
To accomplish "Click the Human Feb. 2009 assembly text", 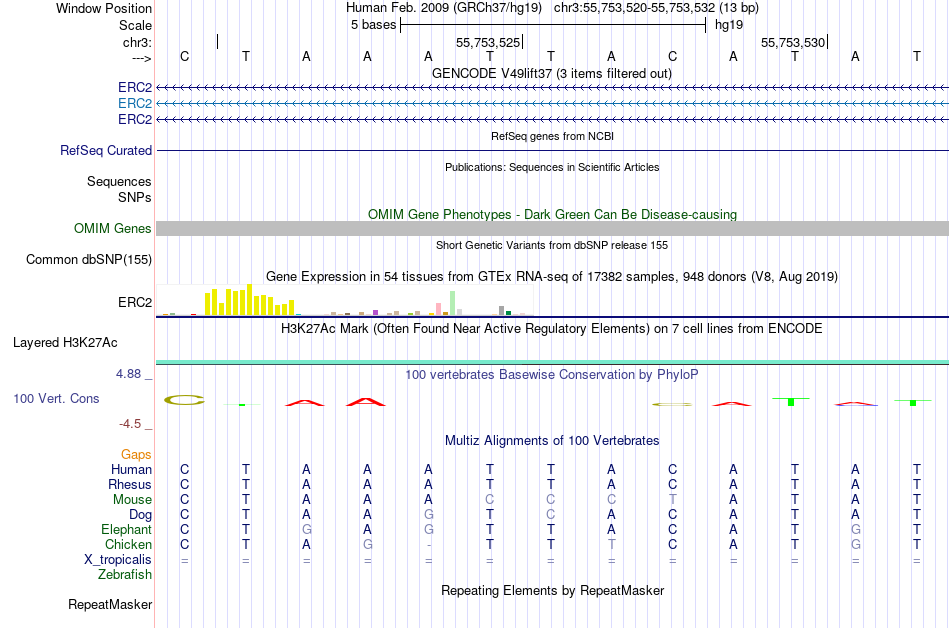I will [x=446, y=8].
